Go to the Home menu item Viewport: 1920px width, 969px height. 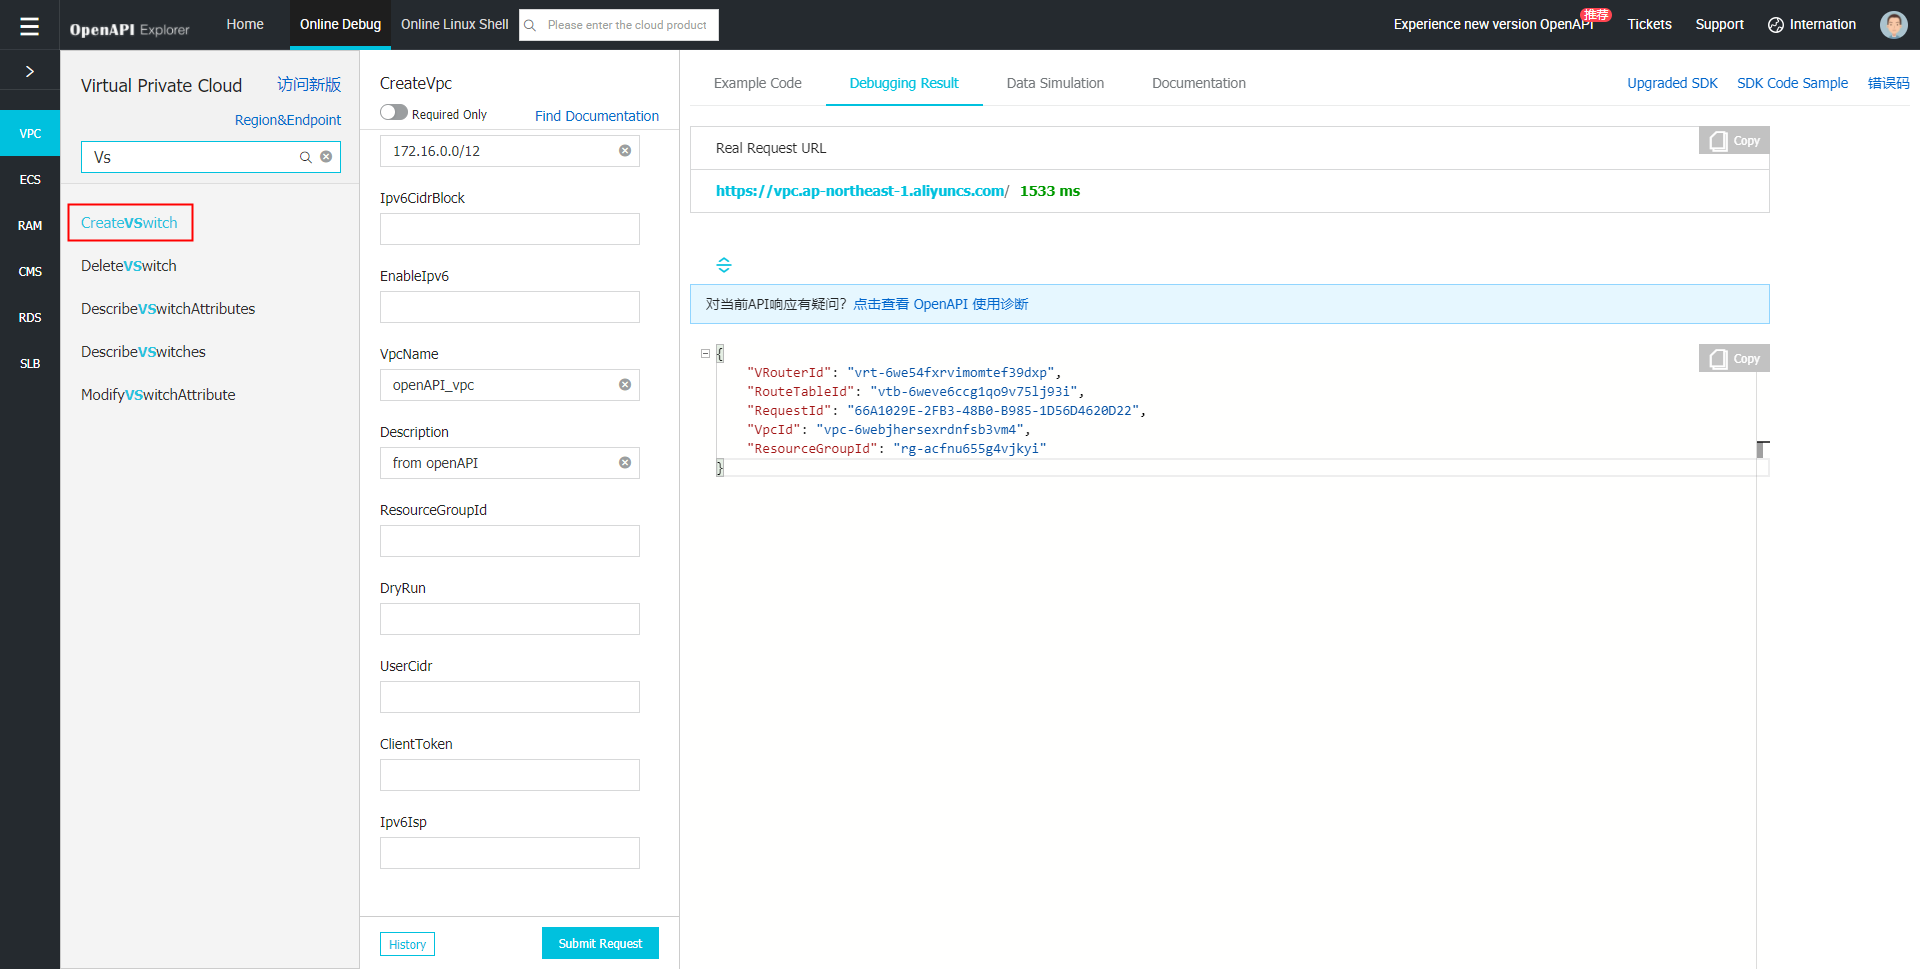pyautogui.click(x=245, y=24)
